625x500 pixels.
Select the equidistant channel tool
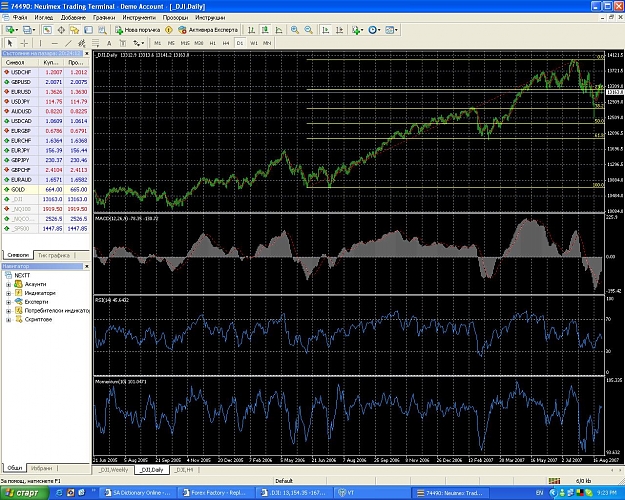(82, 43)
